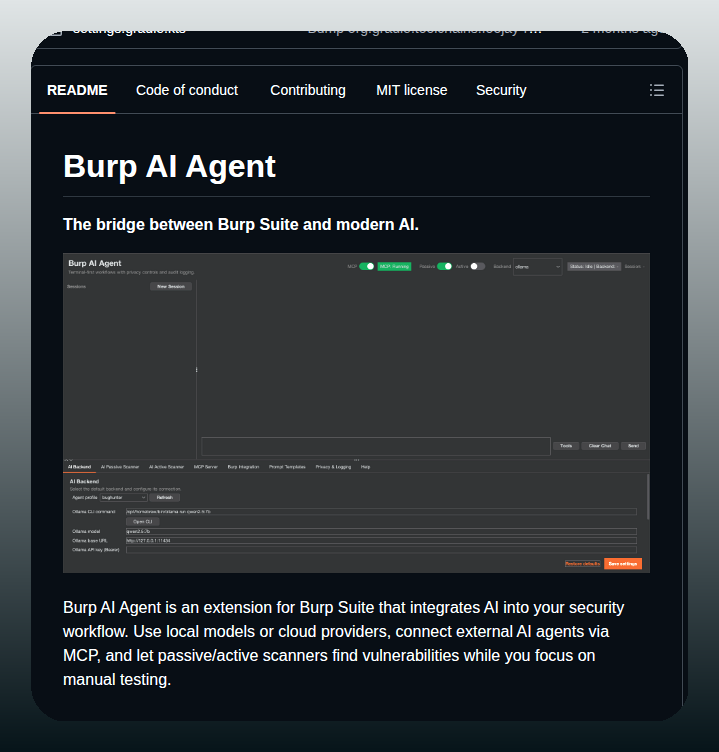
Task: Select the Prompt Templates settings tab
Action: coord(287,467)
